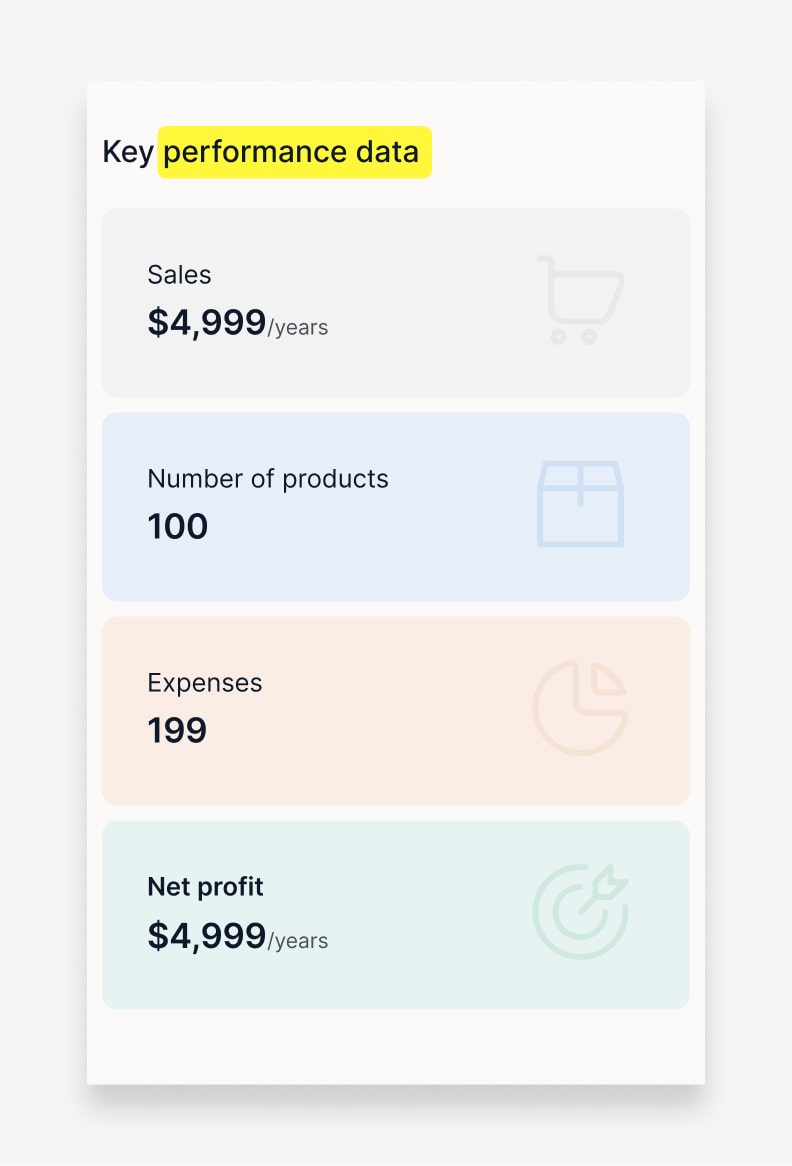Select the Number of products card
Image resolution: width=792 pixels, height=1166 pixels.
(x=396, y=507)
